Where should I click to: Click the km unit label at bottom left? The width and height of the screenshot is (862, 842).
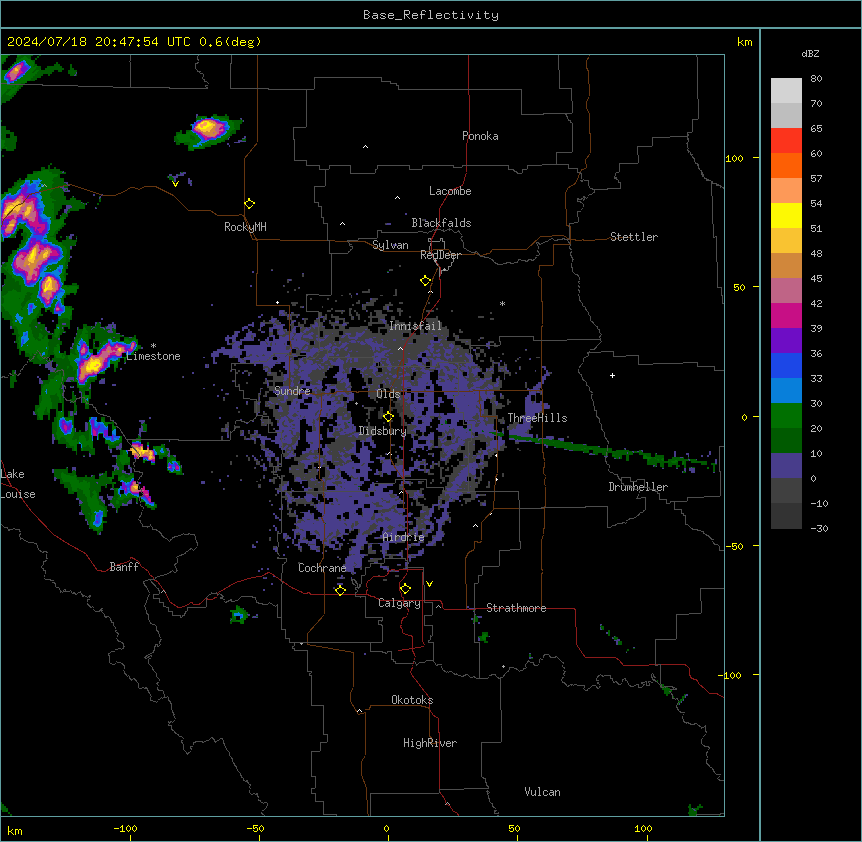15,830
